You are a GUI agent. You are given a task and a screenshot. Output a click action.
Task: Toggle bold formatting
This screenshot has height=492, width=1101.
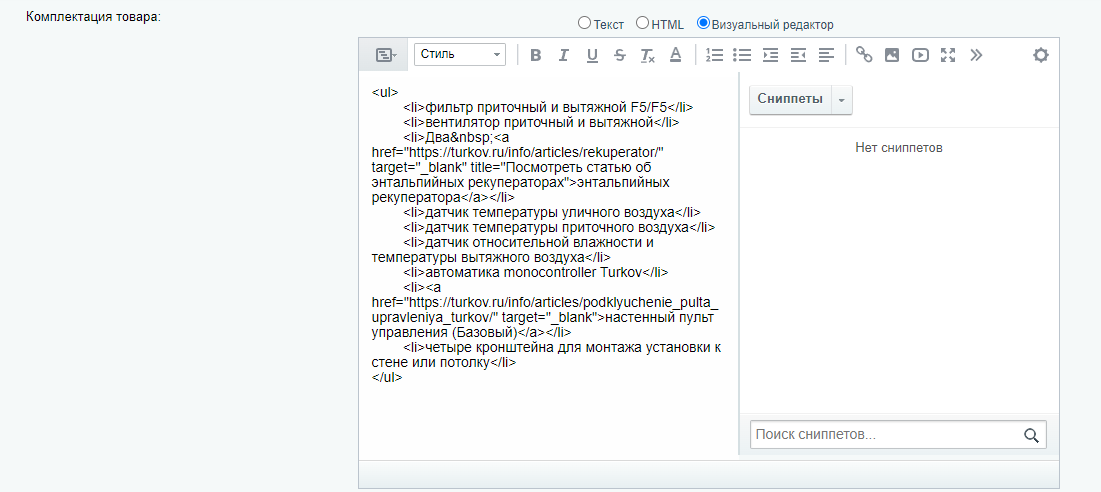tap(535, 55)
